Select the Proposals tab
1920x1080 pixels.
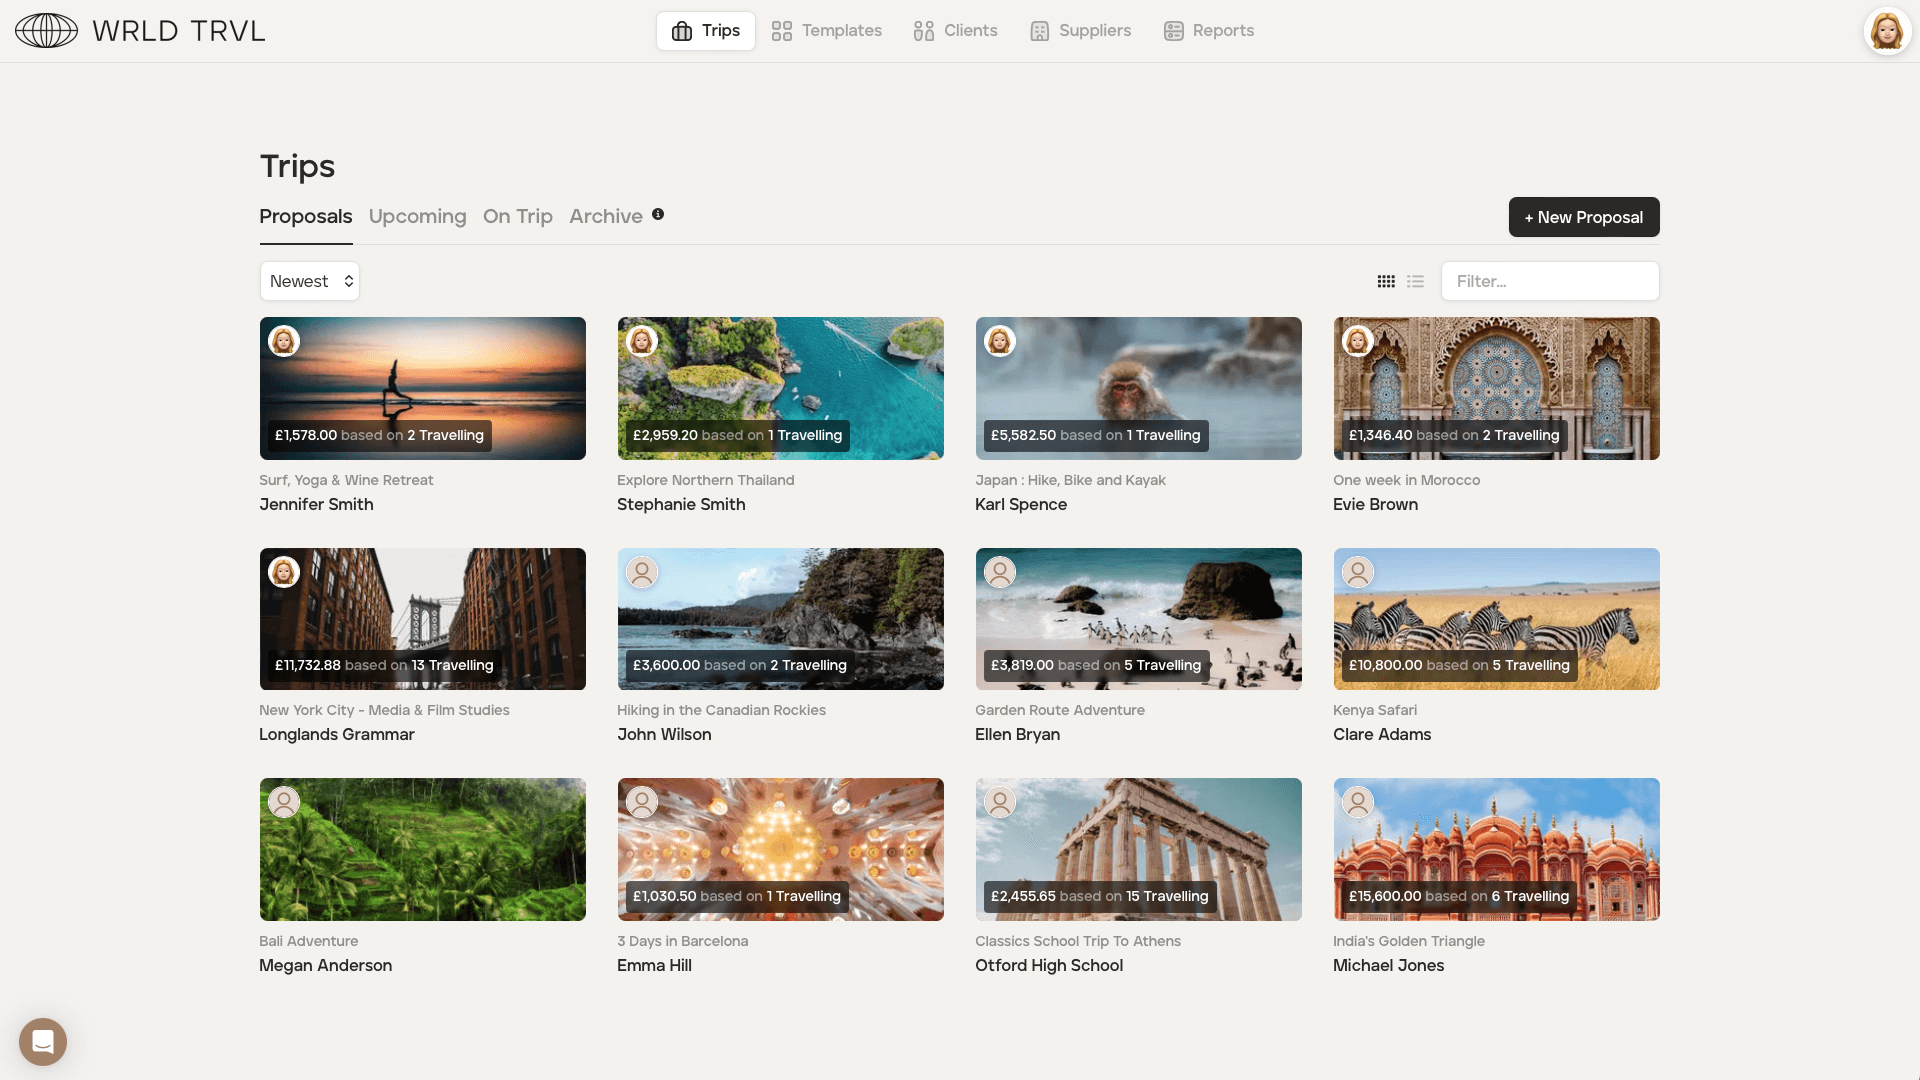tap(306, 217)
